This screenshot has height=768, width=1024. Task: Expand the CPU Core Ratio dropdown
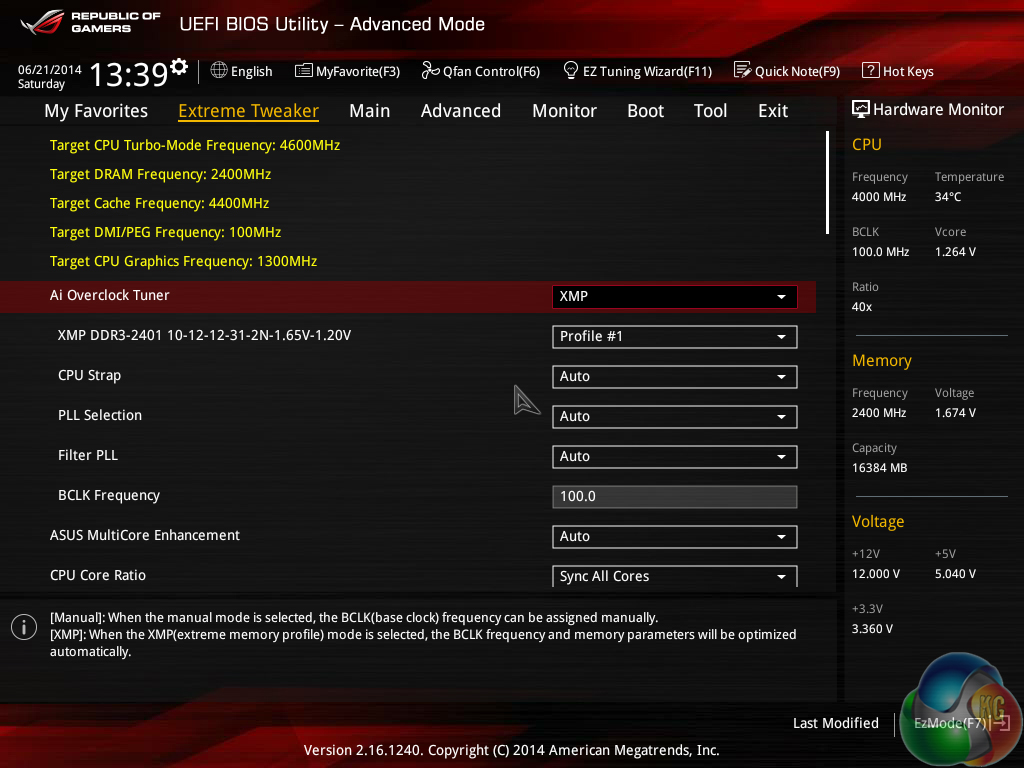click(675, 576)
